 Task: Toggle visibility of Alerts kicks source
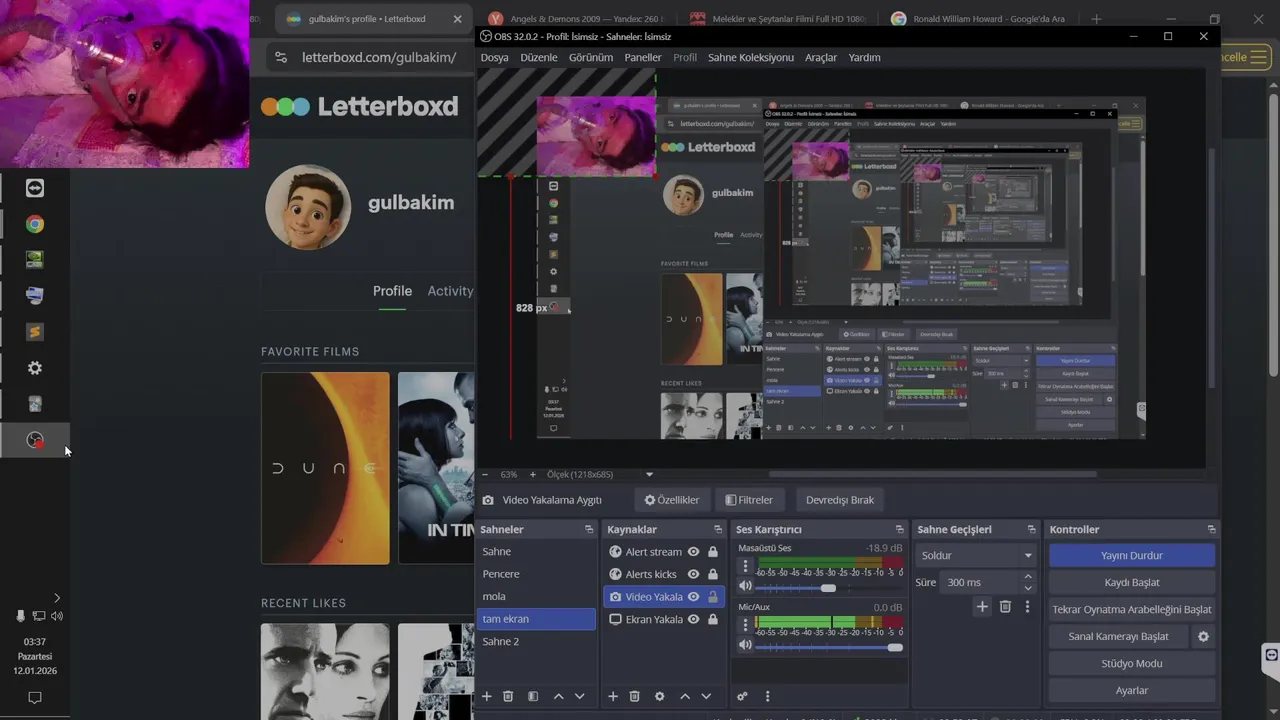[x=693, y=574]
